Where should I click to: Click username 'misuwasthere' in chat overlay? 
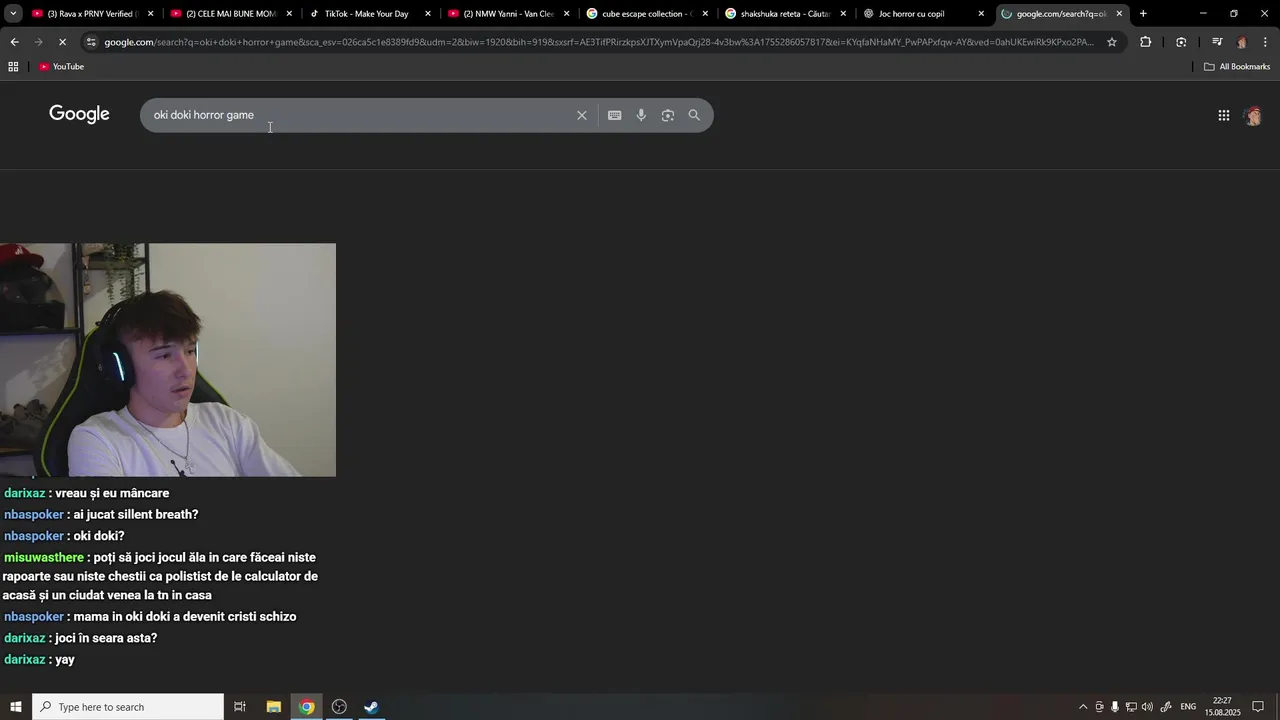click(44, 557)
